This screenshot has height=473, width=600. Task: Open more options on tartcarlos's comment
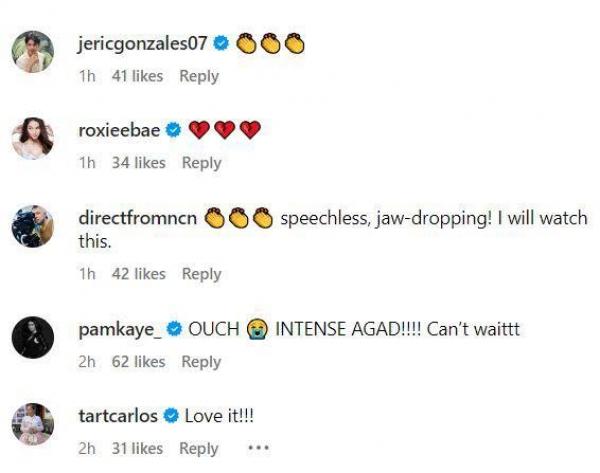258,449
